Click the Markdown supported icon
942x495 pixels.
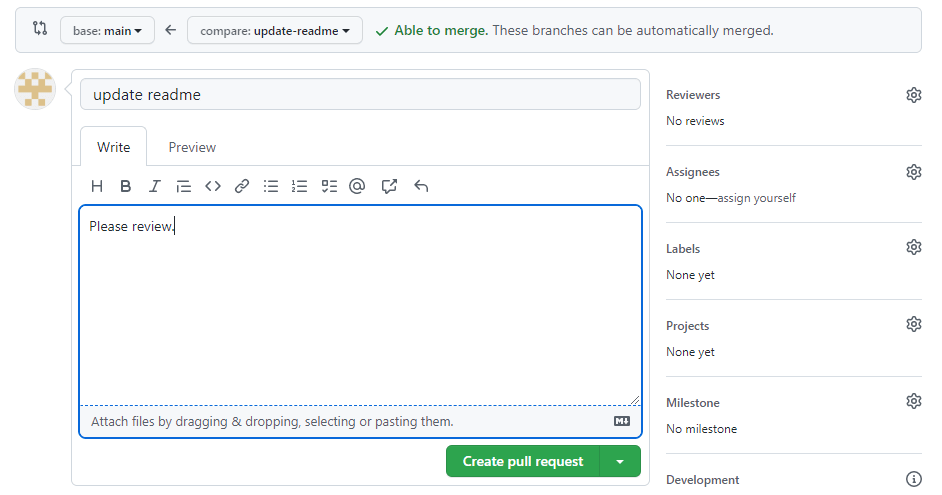pyautogui.click(x=622, y=421)
